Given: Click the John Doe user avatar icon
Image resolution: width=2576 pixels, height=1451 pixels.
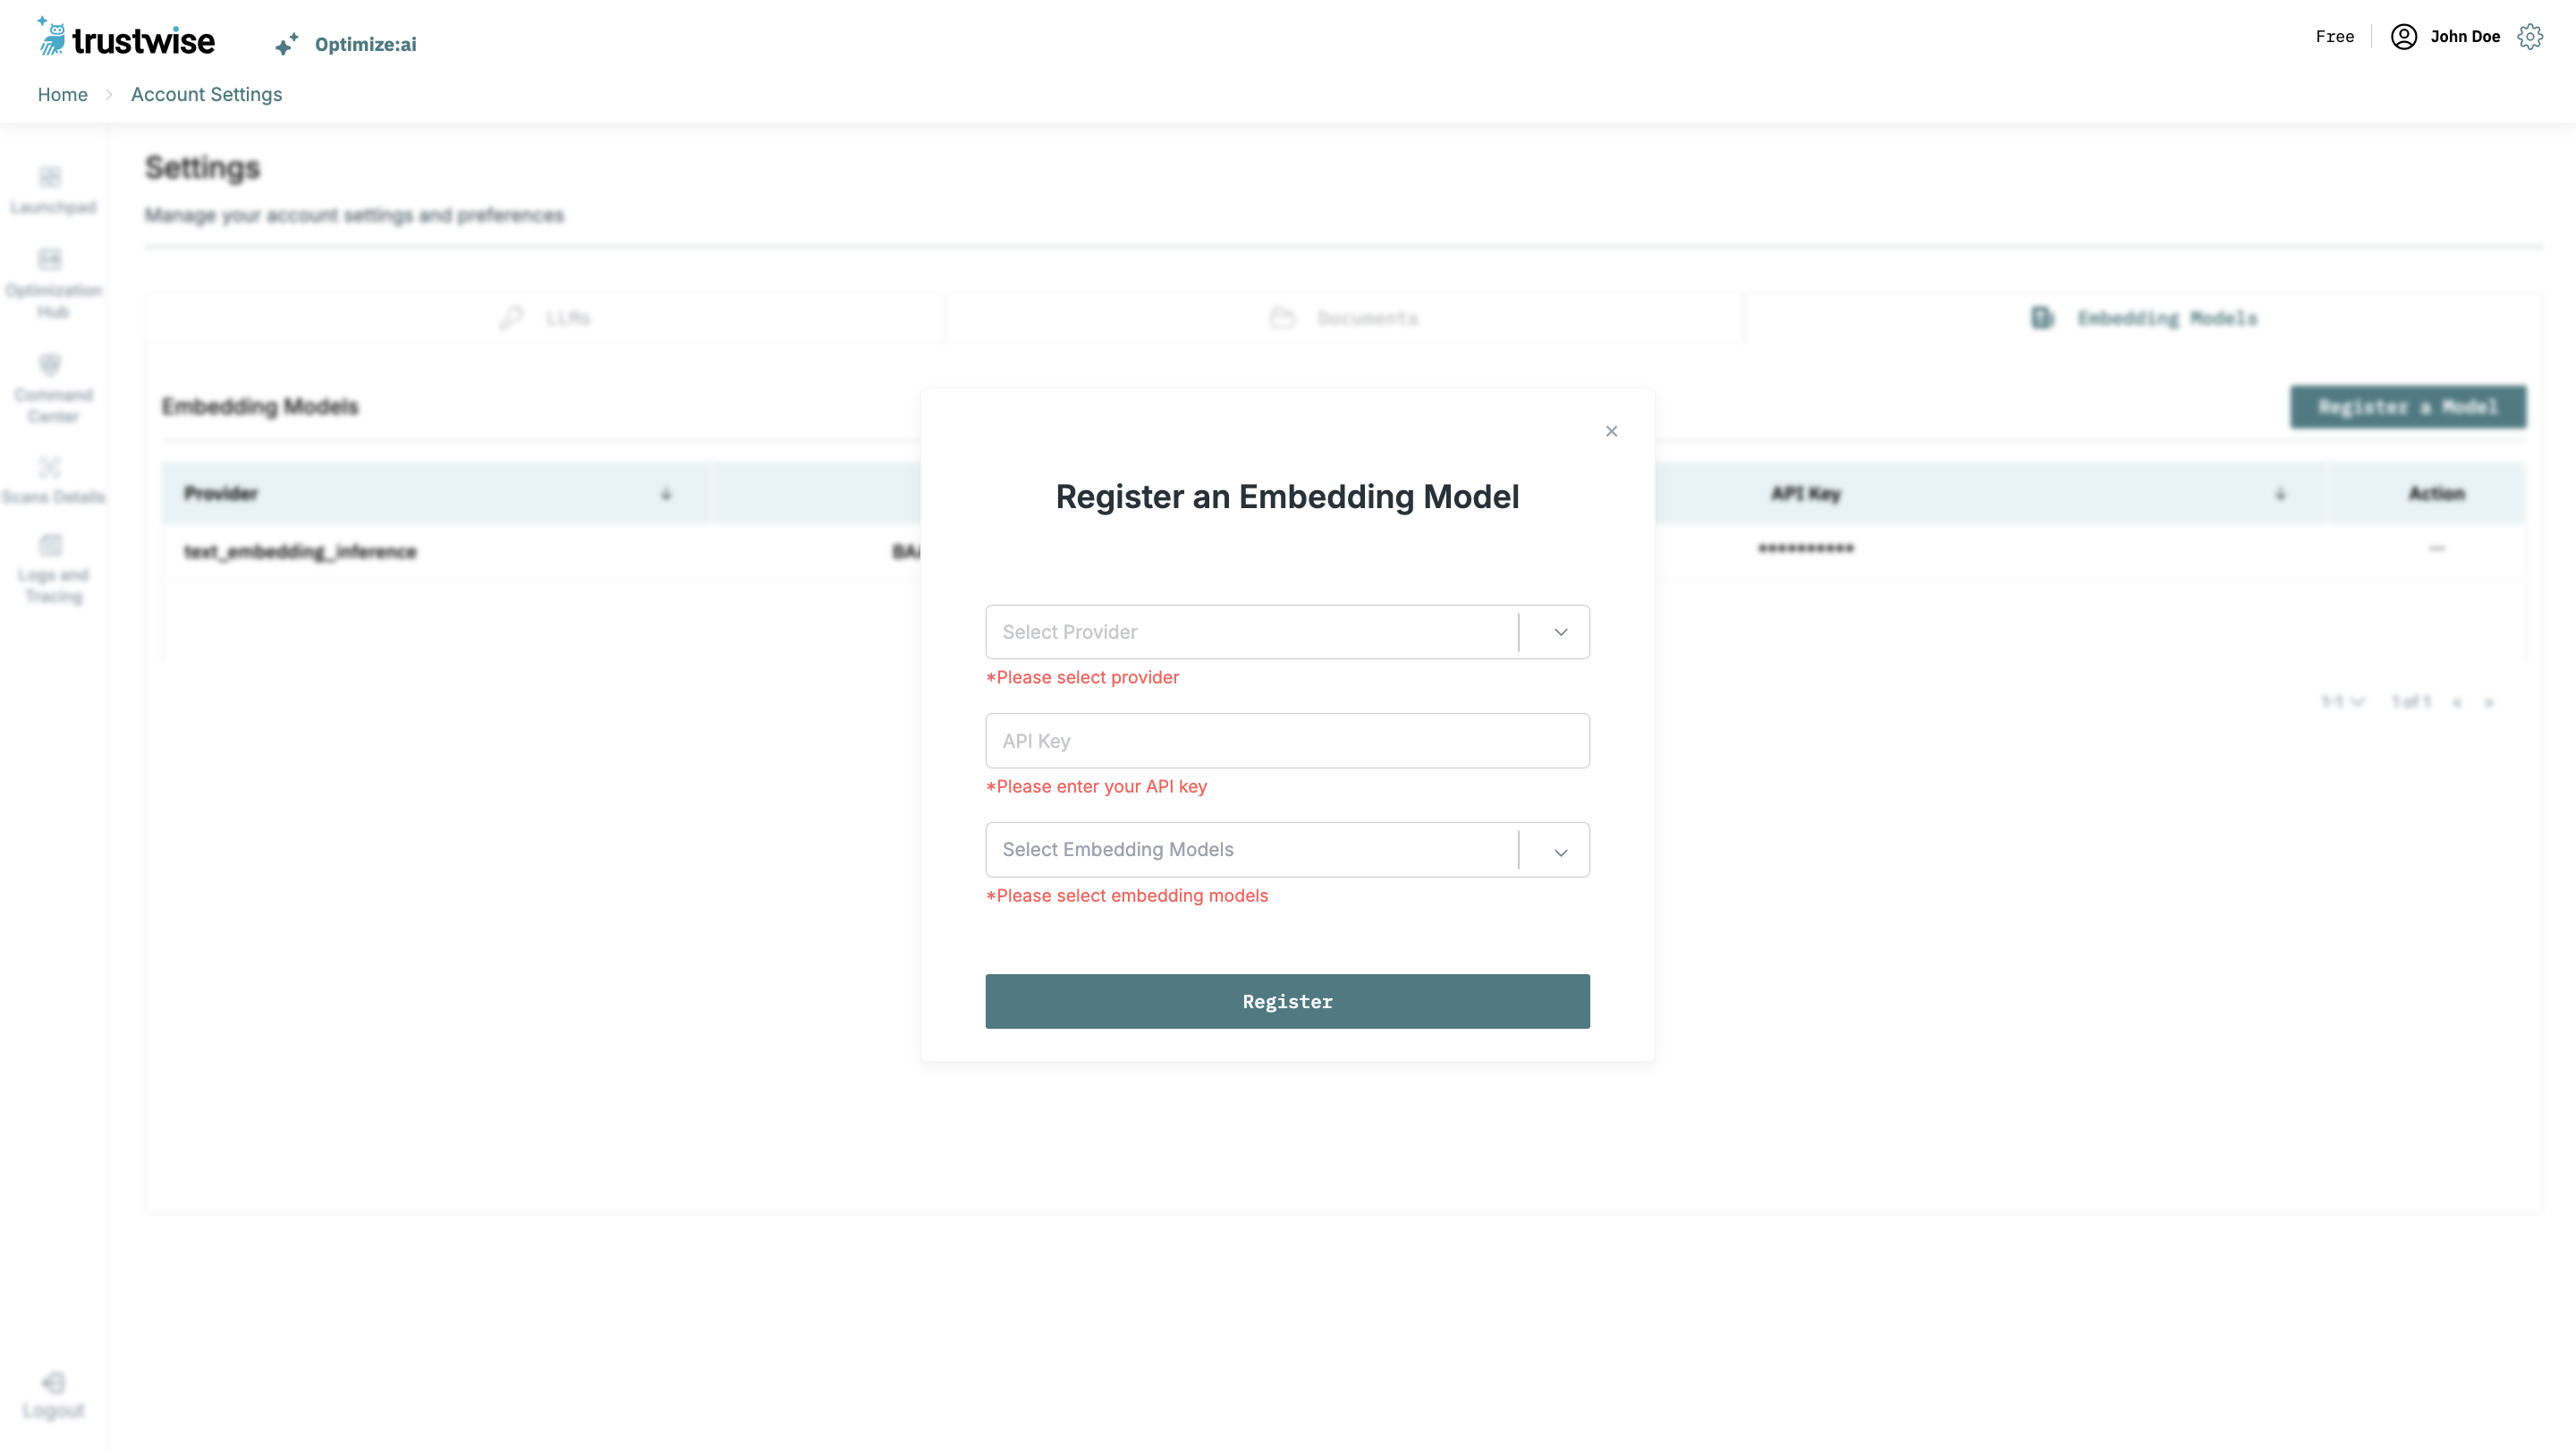Looking at the screenshot, I should 2404,37.
